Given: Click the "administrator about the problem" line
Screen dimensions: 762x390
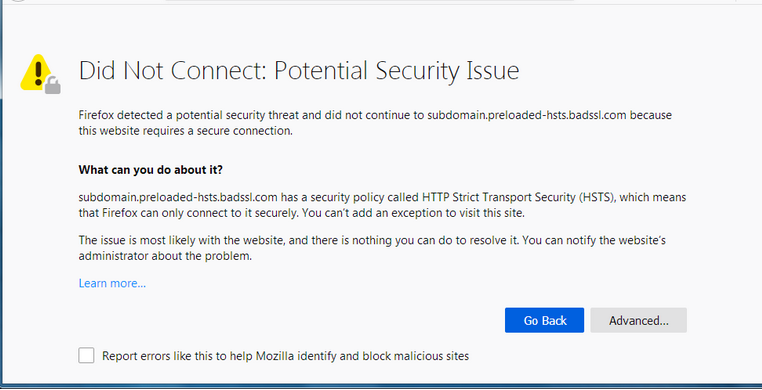Looking at the screenshot, I should 165,255.
